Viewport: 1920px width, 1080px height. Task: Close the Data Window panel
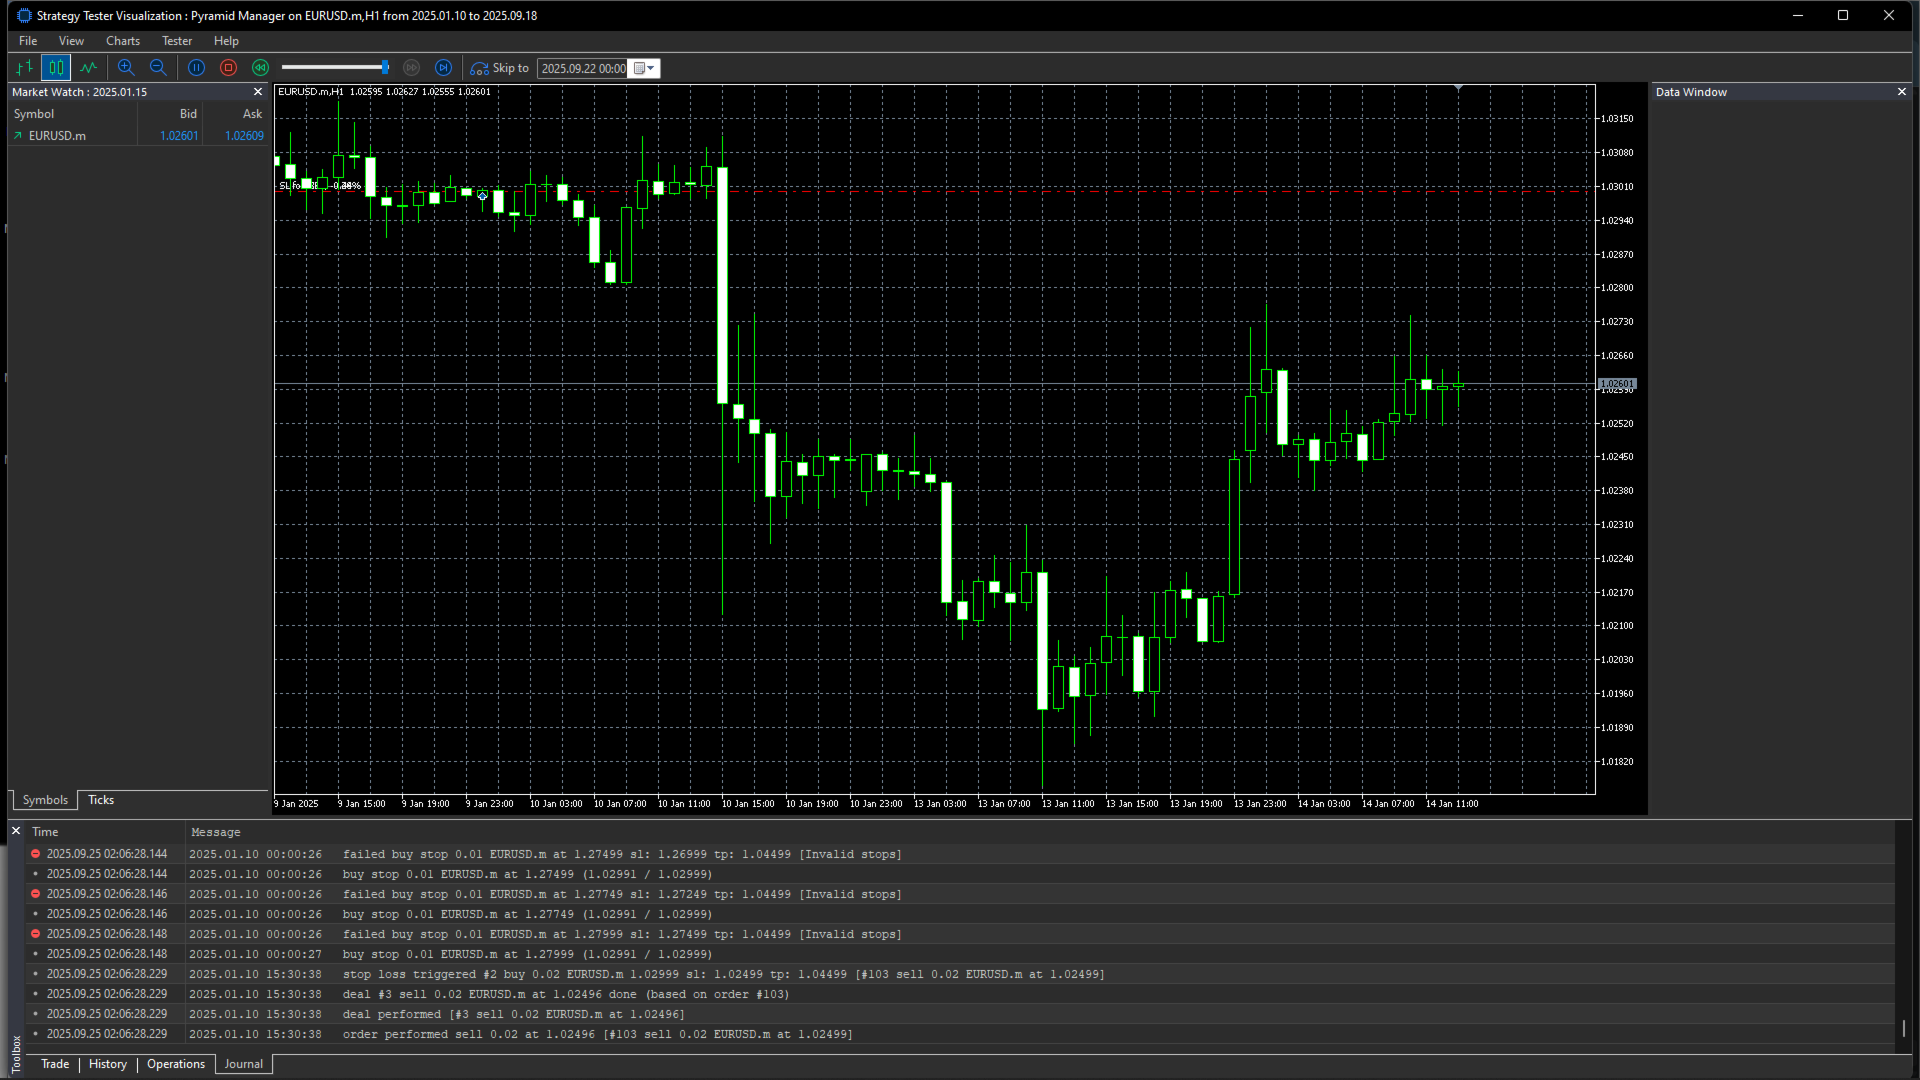pos(1902,92)
